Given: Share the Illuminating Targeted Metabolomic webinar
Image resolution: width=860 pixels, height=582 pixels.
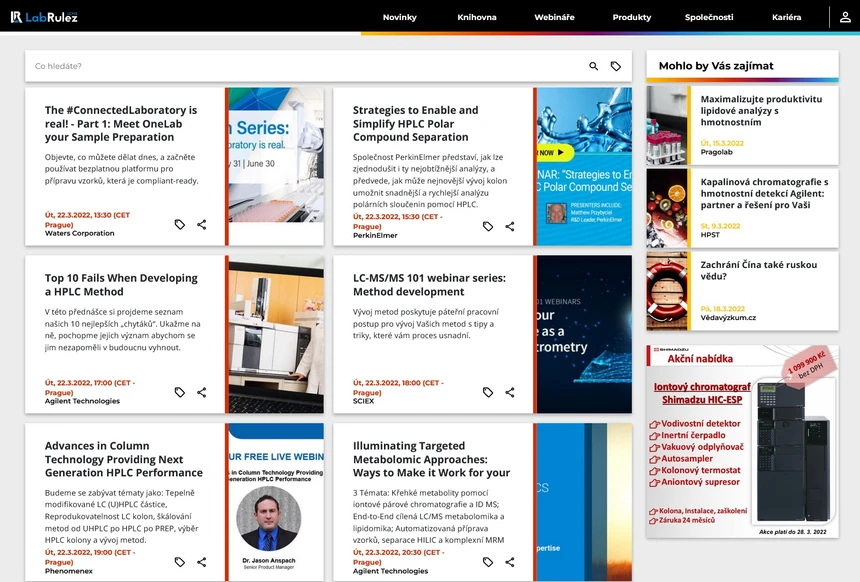Looking at the screenshot, I should pyautogui.click(x=510, y=562).
